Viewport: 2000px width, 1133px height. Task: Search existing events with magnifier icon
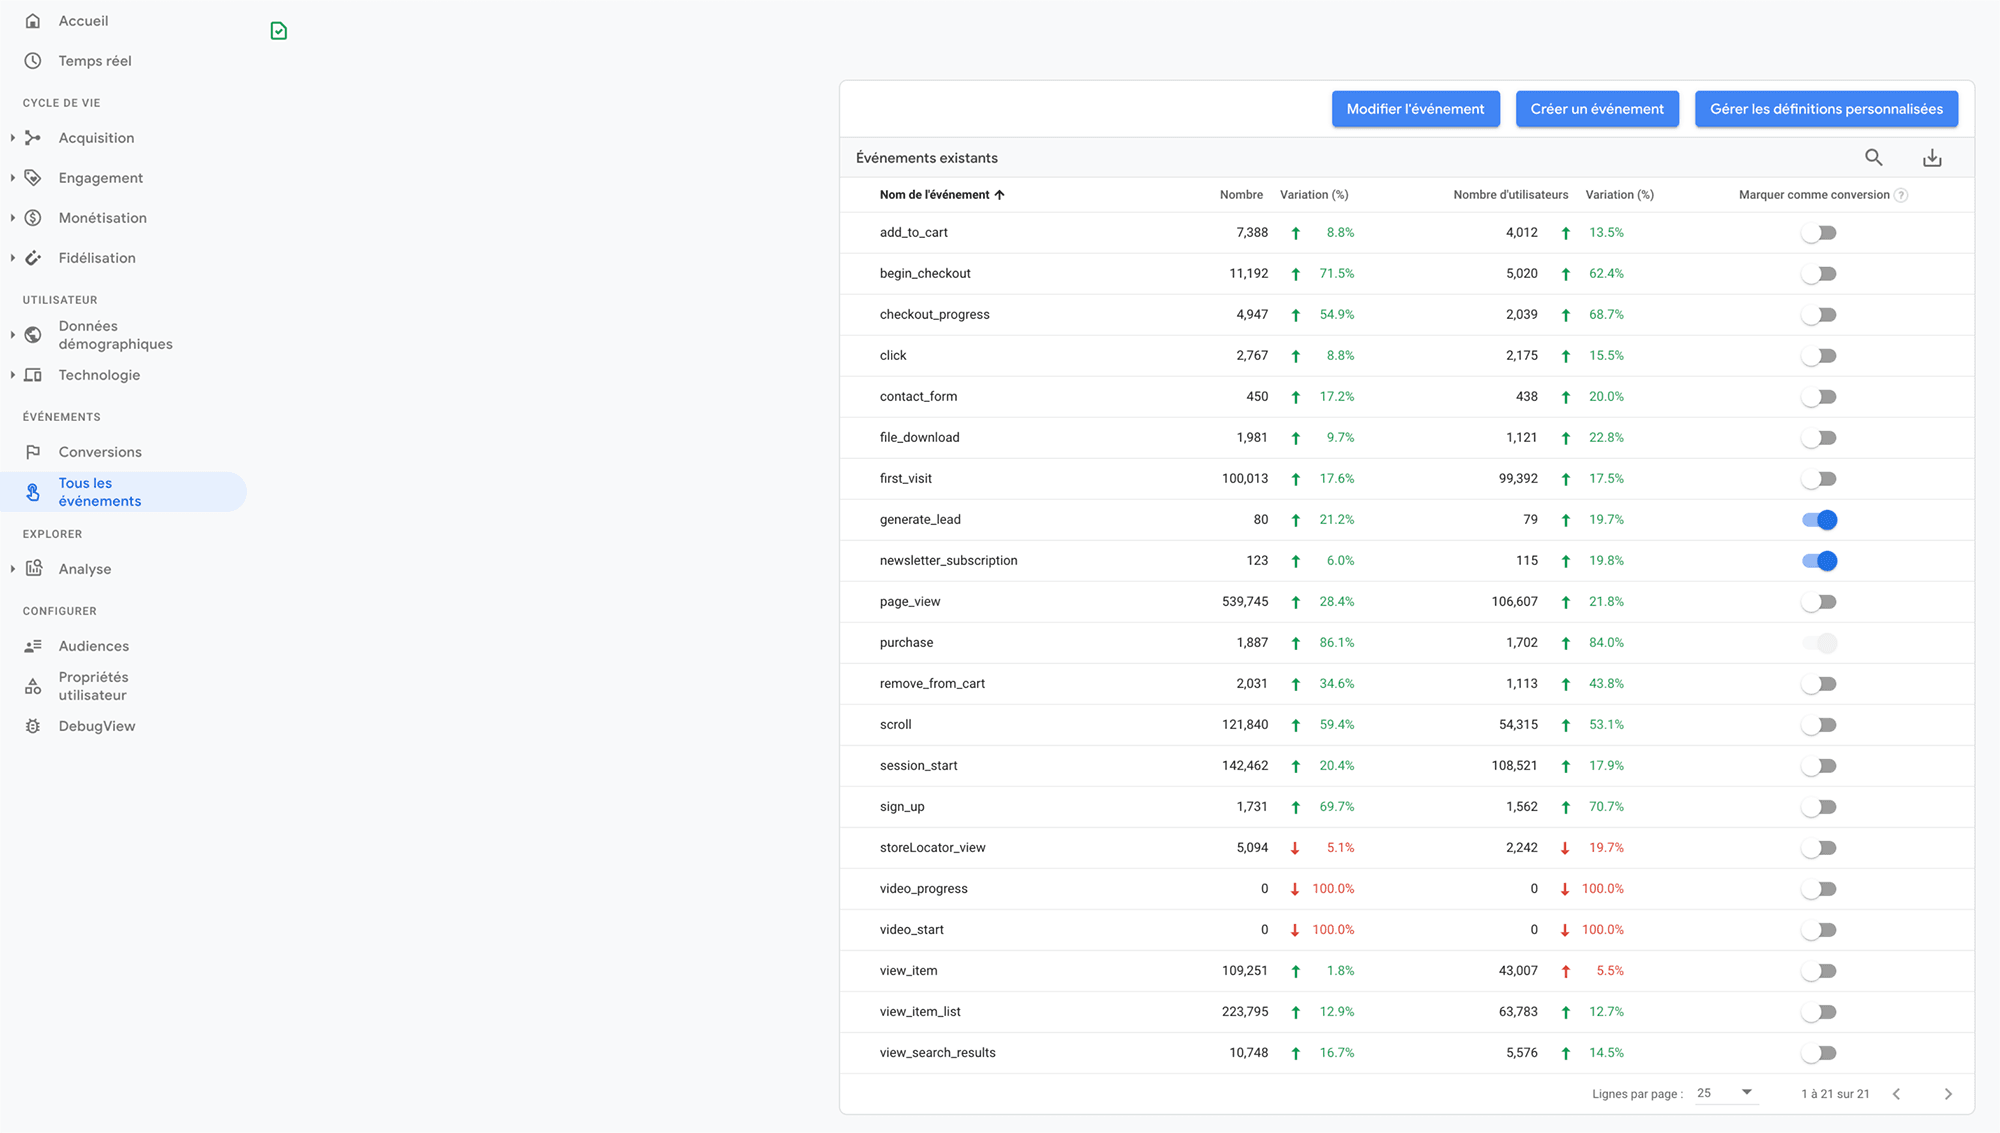click(1874, 157)
